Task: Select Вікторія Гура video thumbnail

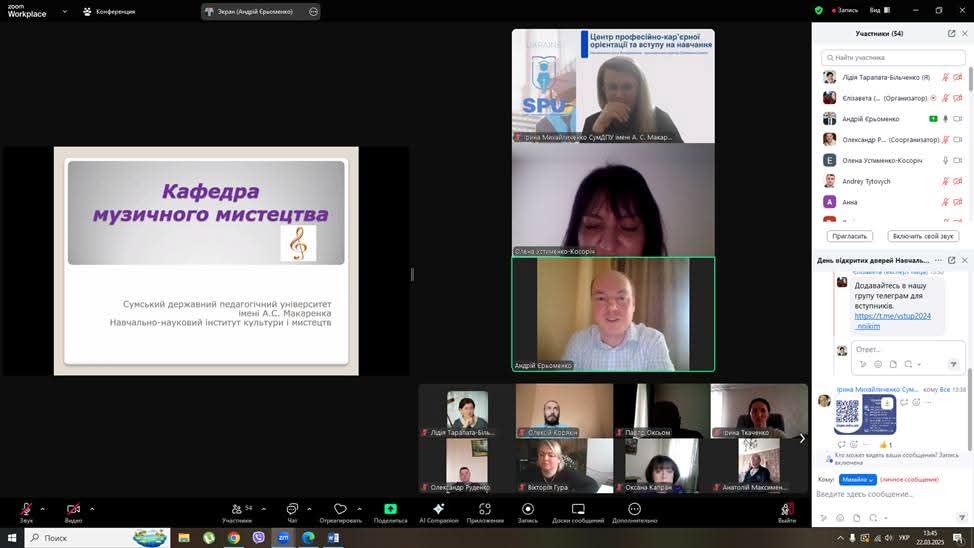Action: click(x=564, y=466)
